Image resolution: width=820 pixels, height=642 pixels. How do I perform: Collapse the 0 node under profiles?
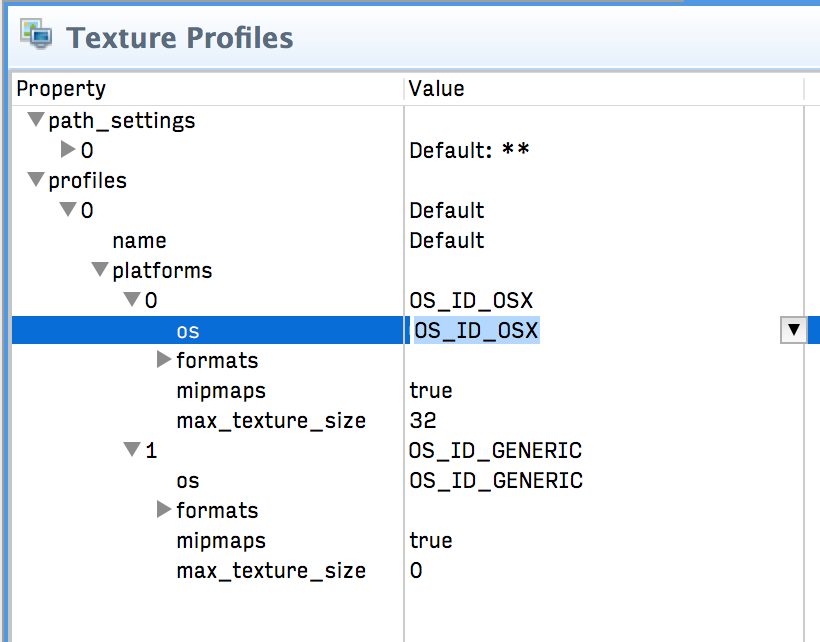coord(67,210)
